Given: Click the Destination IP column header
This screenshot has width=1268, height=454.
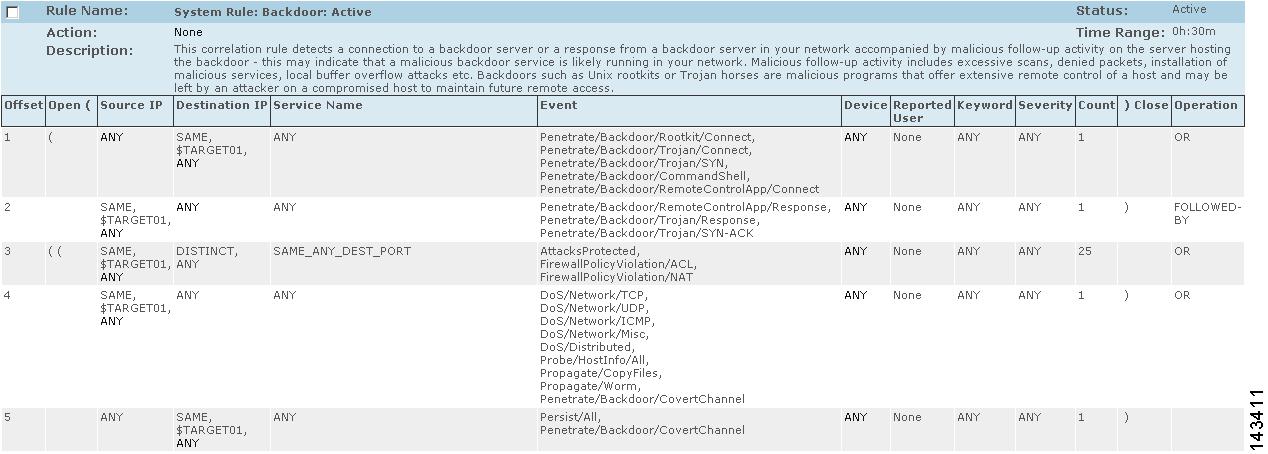Looking at the screenshot, I should (x=221, y=105).
